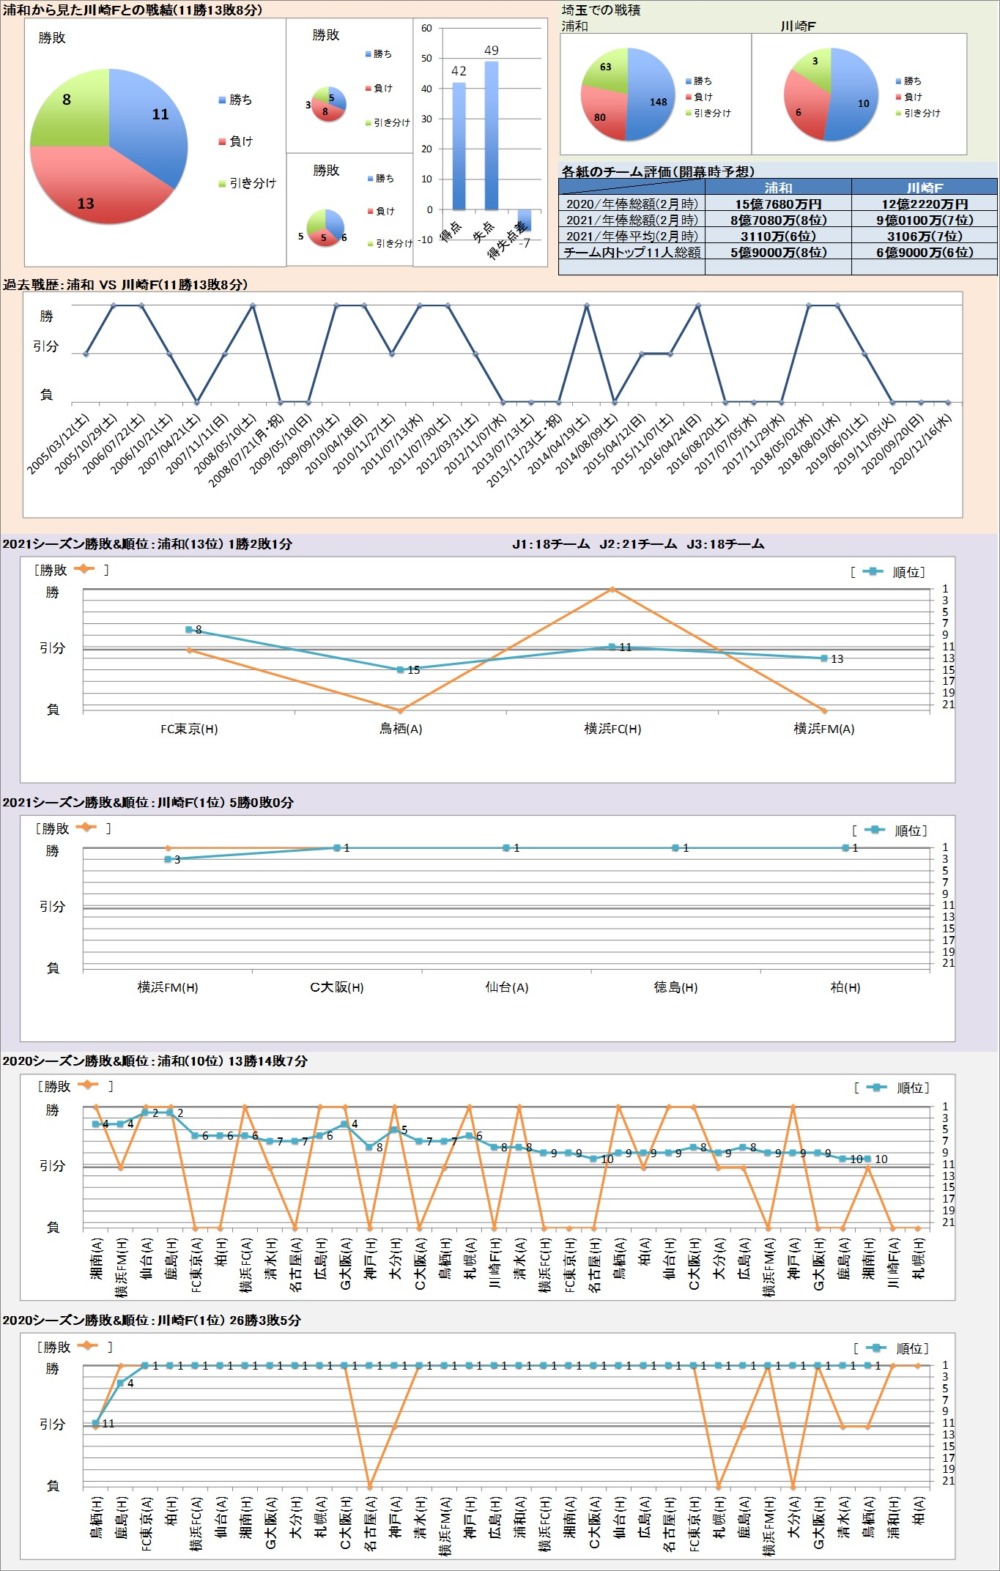Click row header 2020/年俸総額(2月時)
The height and width of the screenshot is (1571, 1000).
point(632,204)
